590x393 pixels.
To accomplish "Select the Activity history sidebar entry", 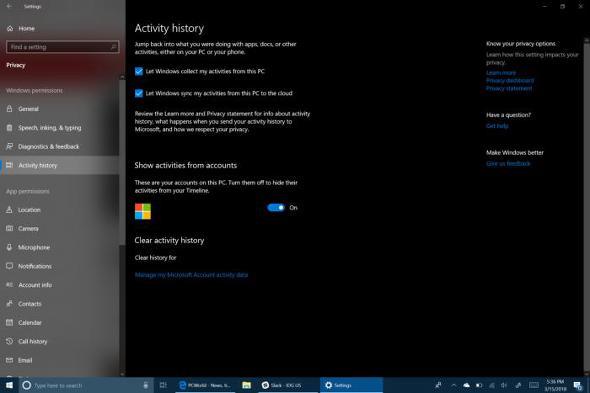I will [x=60, y=165].
